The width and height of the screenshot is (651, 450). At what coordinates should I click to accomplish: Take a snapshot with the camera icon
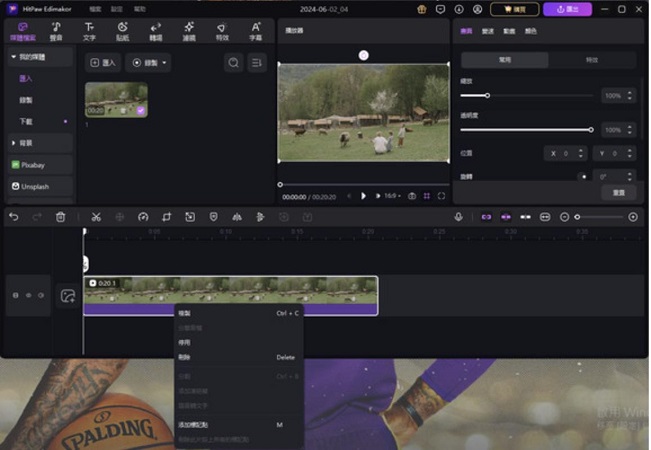click(411, 196)
